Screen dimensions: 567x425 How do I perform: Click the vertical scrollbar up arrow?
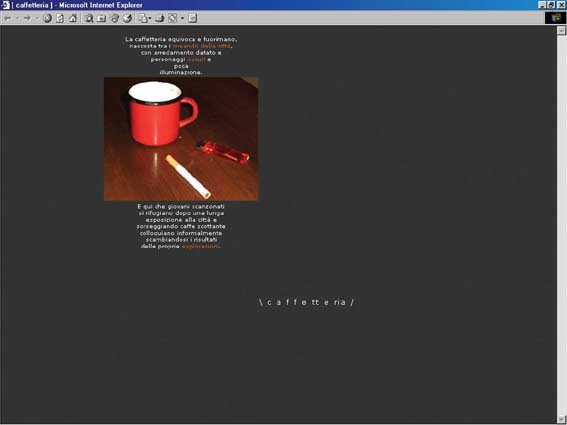coord(561,30)
